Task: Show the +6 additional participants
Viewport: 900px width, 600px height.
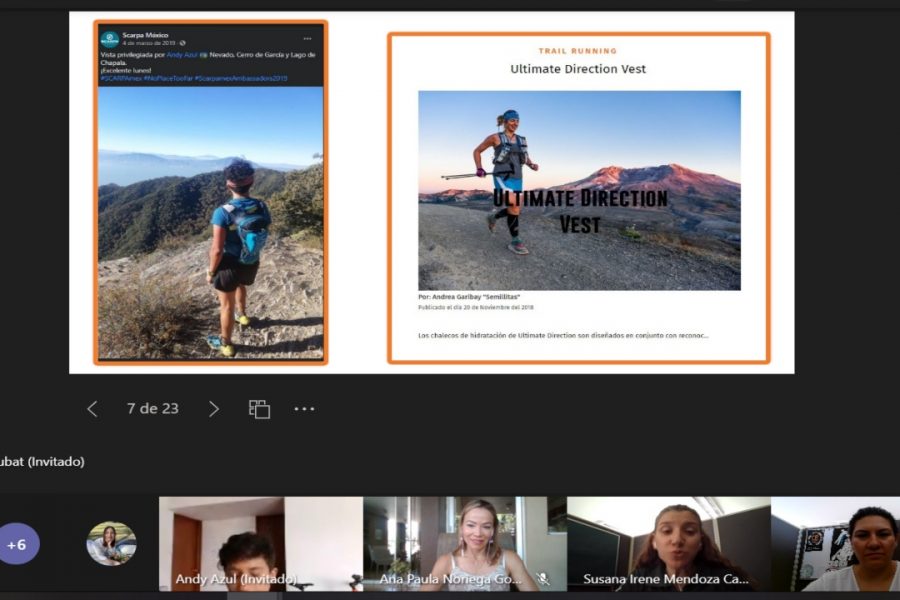Action: (x=17, y=544)
